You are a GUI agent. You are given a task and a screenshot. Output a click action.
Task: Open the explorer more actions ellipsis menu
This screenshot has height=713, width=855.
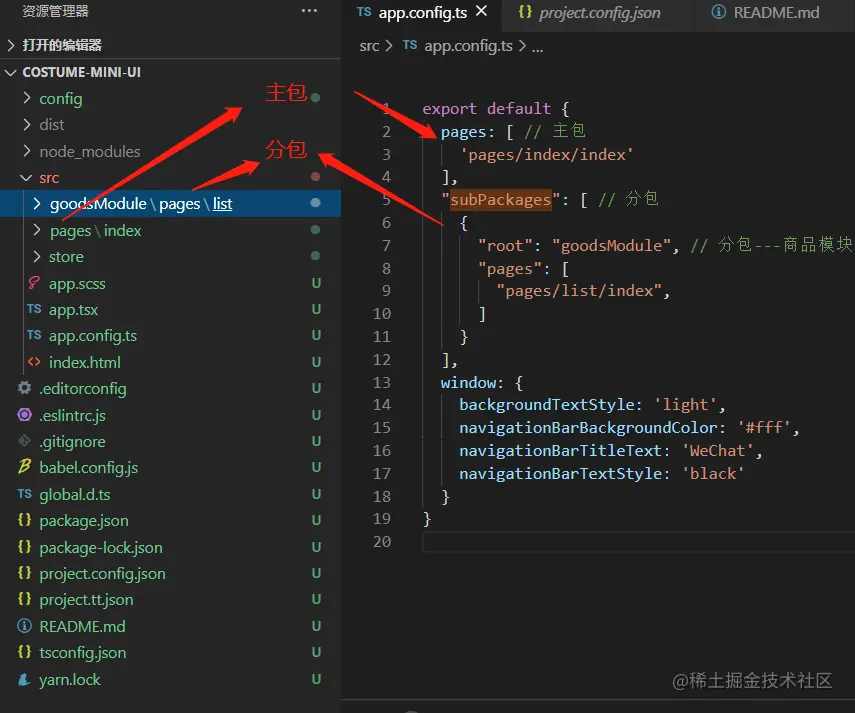coord(309,11)
